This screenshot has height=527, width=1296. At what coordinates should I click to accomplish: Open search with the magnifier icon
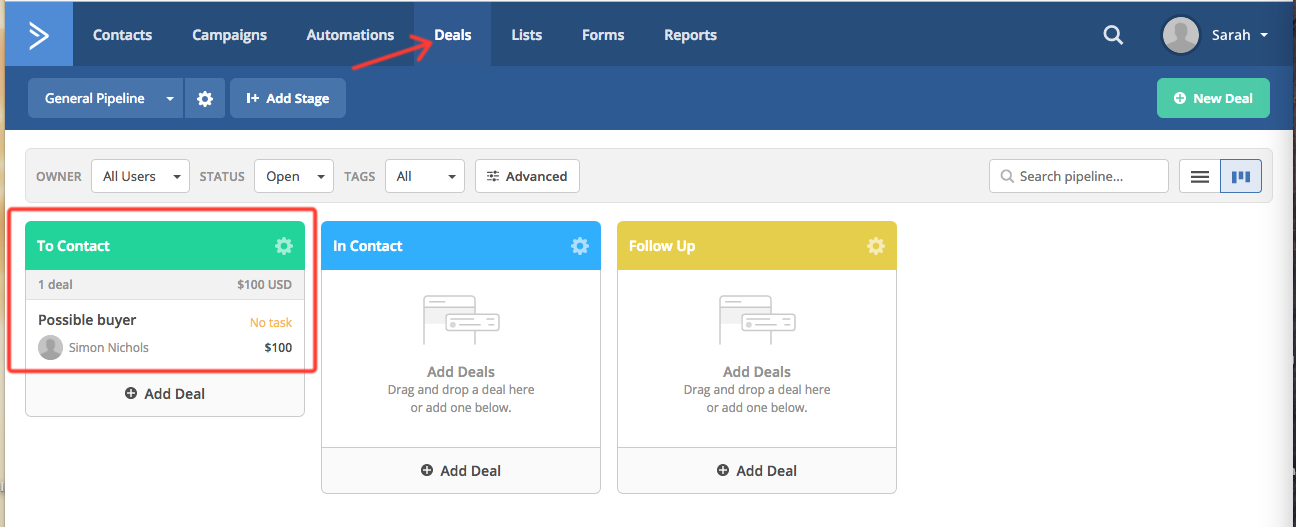coord(1113,35)
